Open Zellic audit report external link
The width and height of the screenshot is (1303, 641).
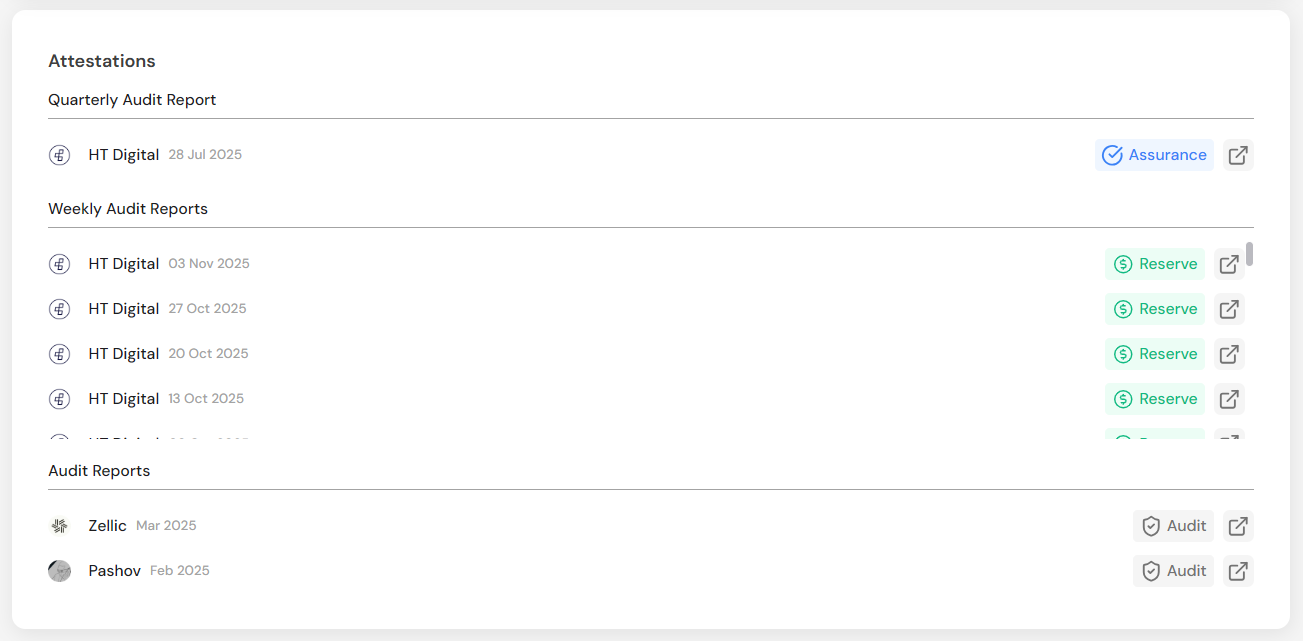1238,526
